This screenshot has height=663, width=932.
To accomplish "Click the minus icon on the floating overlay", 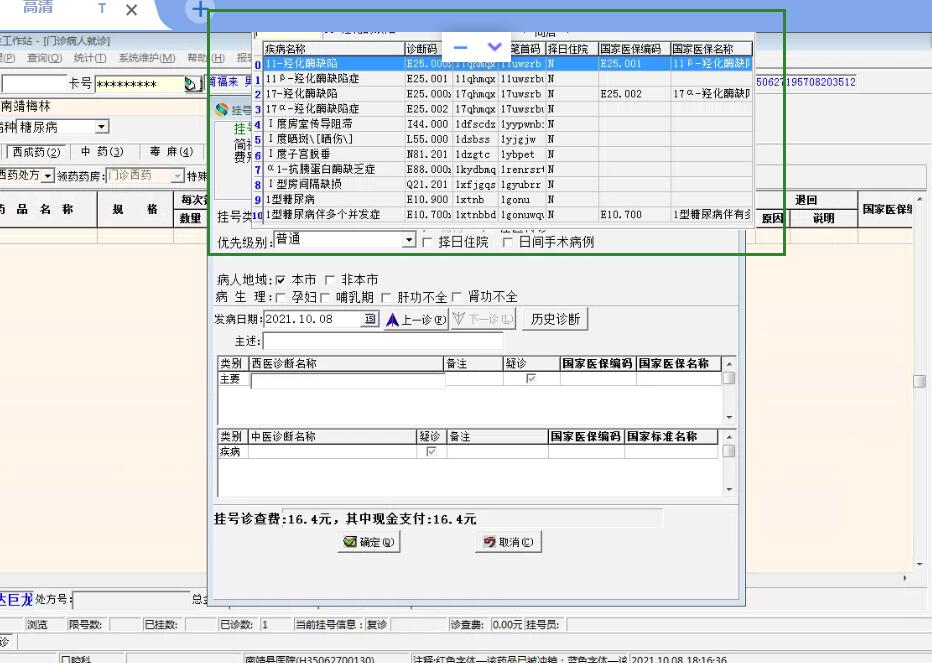I will (x=460, y=48).
